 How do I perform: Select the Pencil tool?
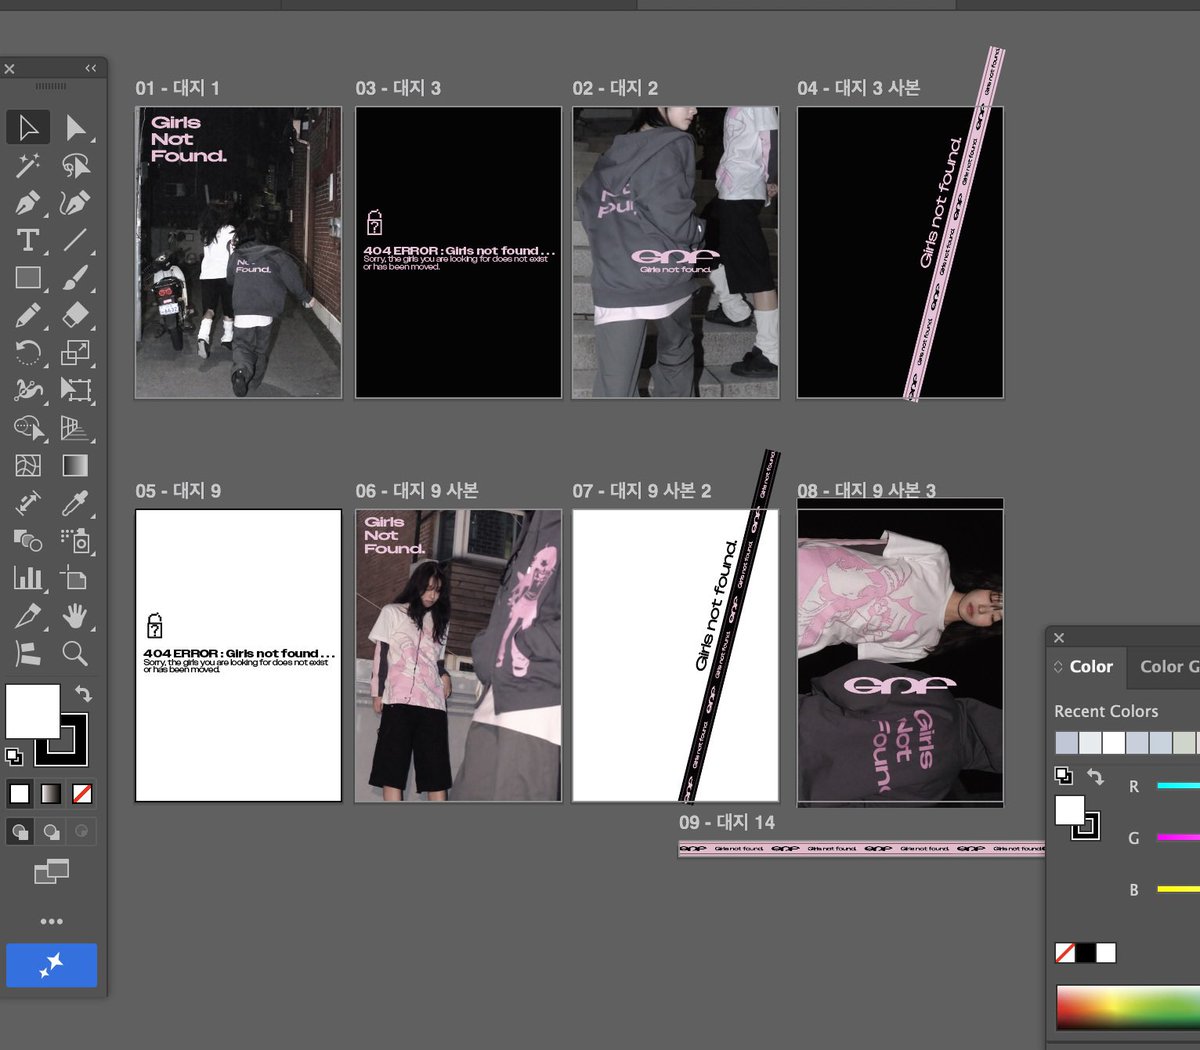pyautogui.click(x=28, y=315)
